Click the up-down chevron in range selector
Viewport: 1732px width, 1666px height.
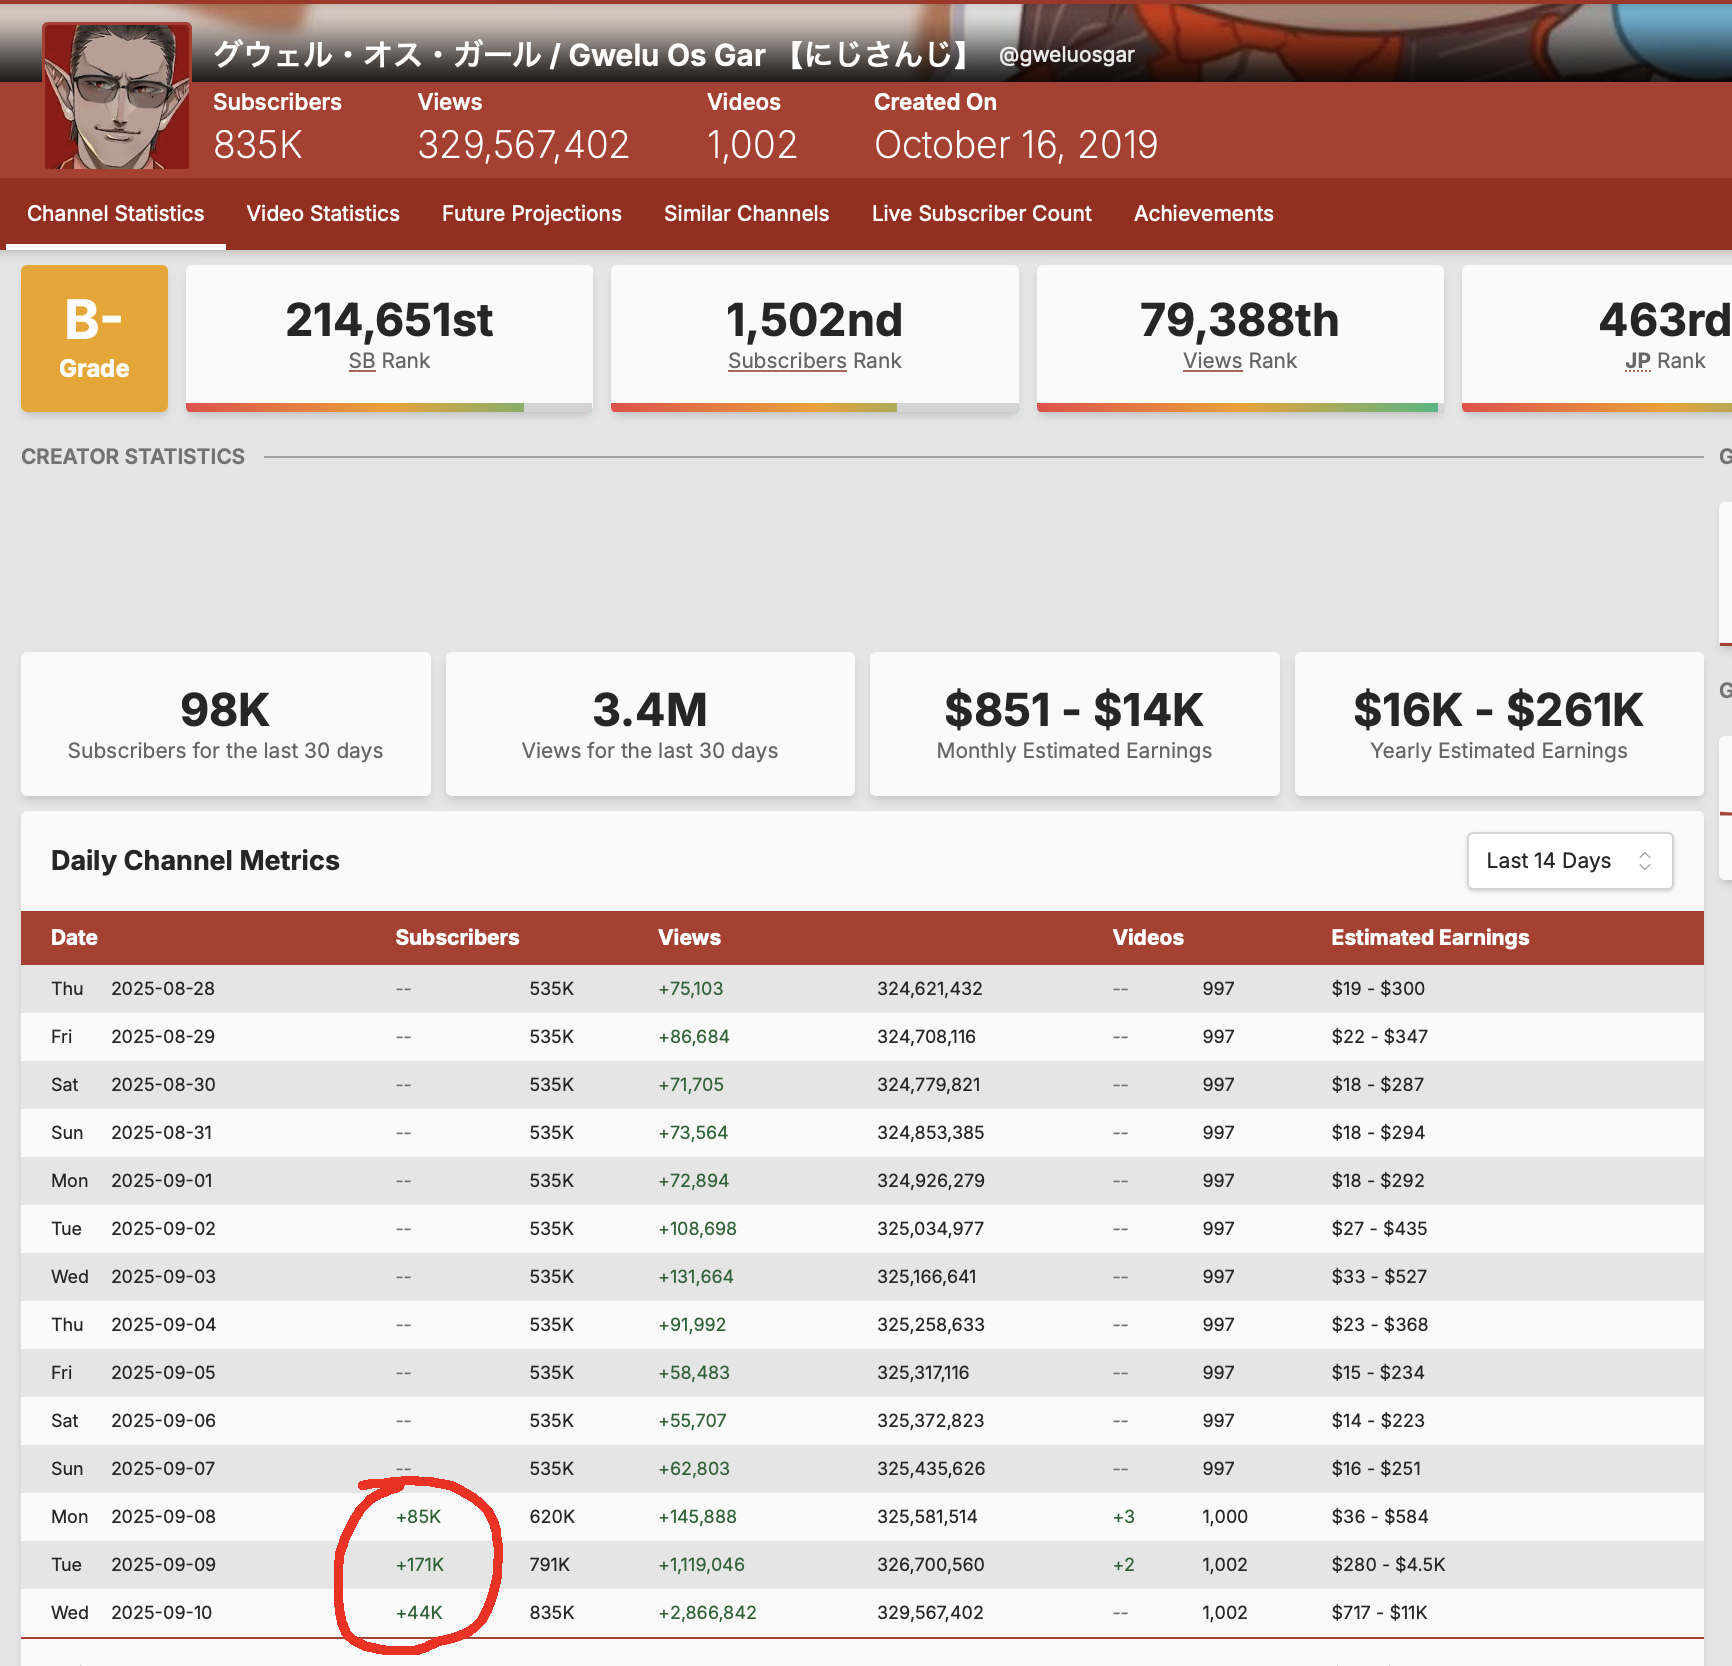coord(1644,861)
